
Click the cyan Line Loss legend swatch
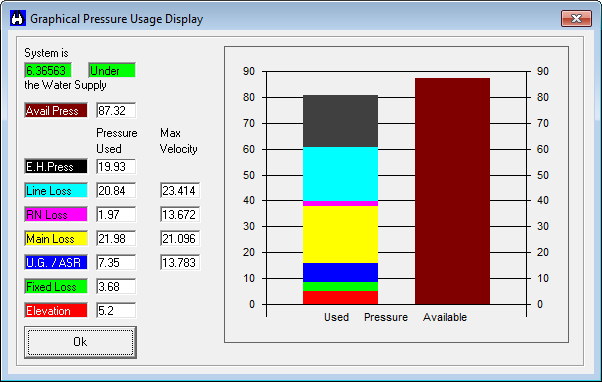56,190
